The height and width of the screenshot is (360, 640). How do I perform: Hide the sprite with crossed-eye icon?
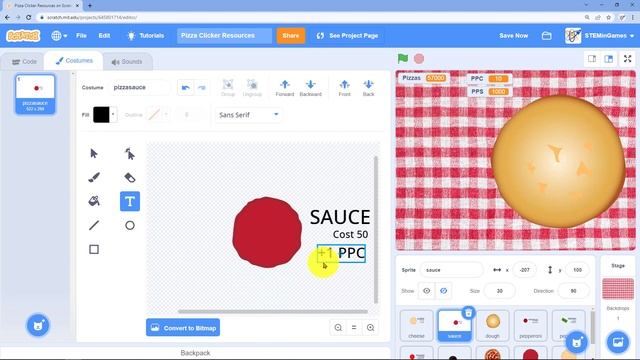coord(443,291)
